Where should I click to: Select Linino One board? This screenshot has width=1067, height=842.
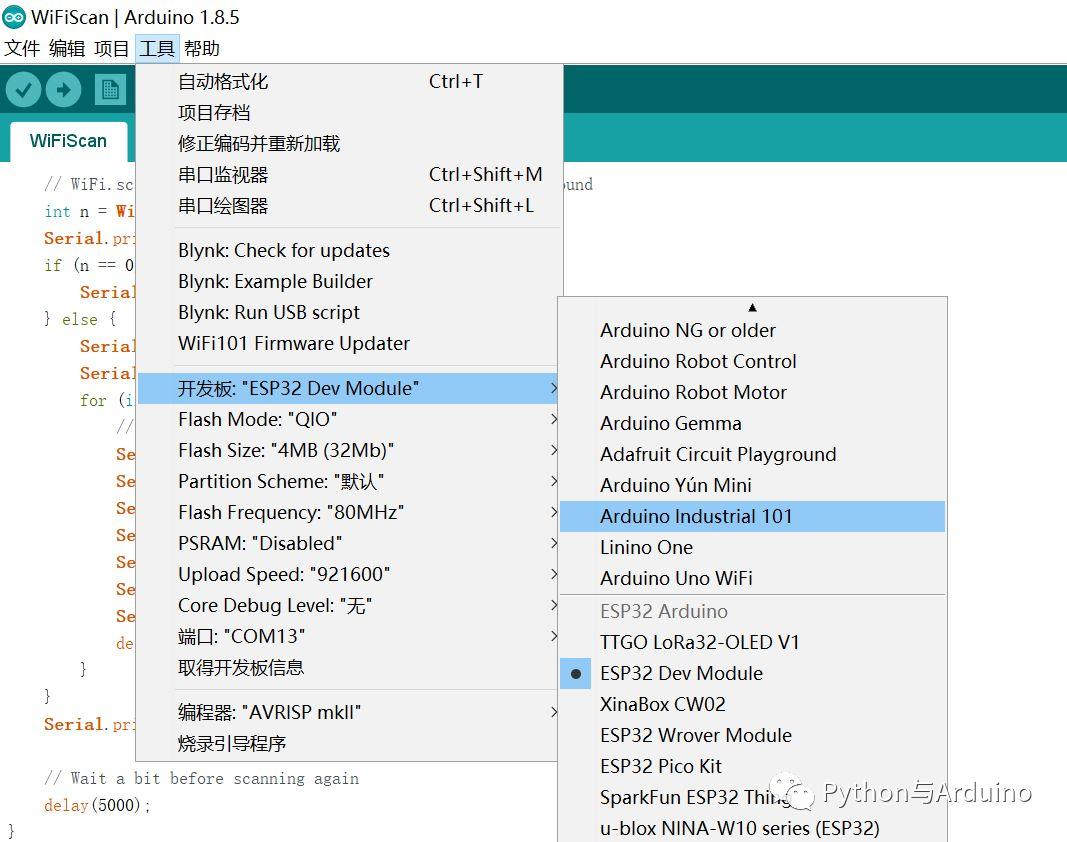click(x=752, y=547)
